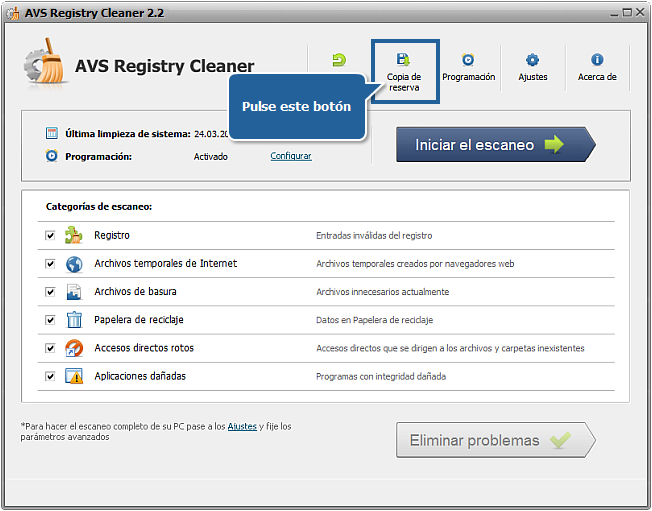Click 'Entradas inválidas del registro' description
The width and height of the screenshot is (652, 511).
click(374, 236)
